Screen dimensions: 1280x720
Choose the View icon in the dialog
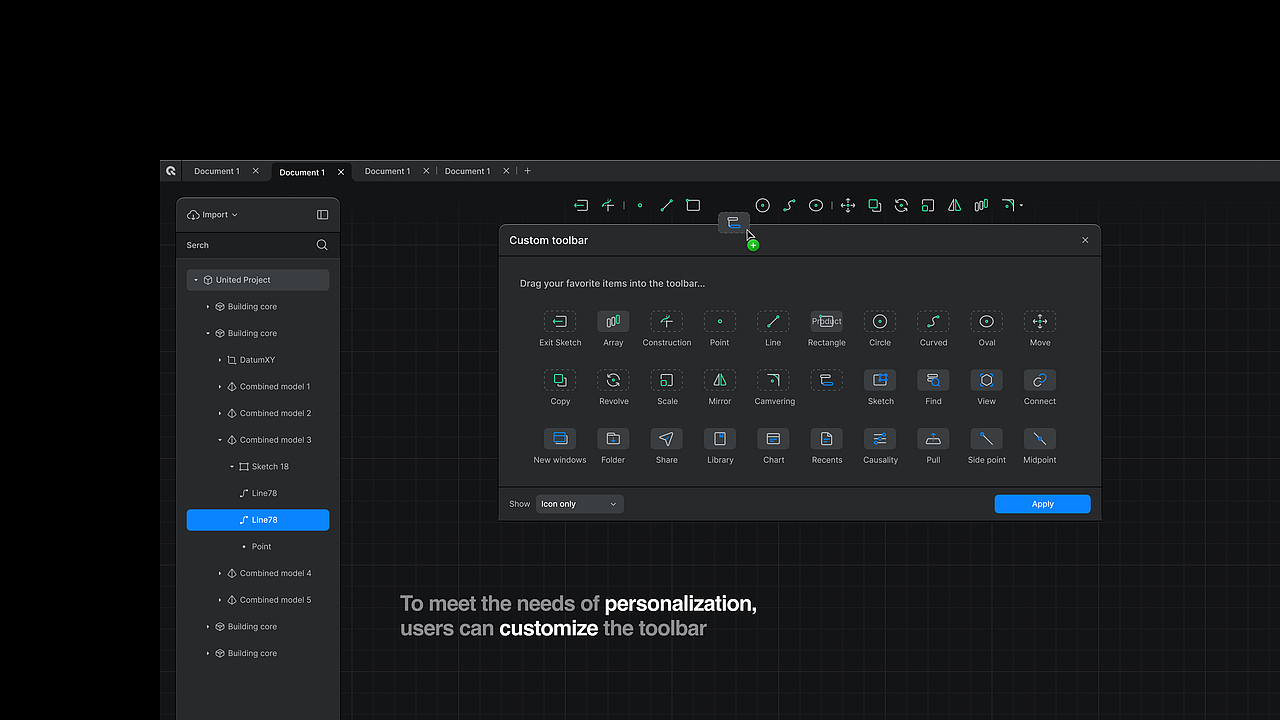point(987,380)
